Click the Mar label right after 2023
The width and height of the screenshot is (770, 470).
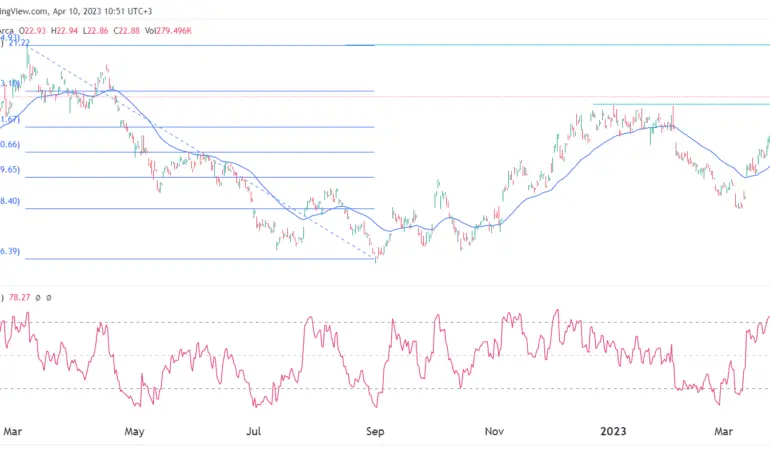pos(723,431)
